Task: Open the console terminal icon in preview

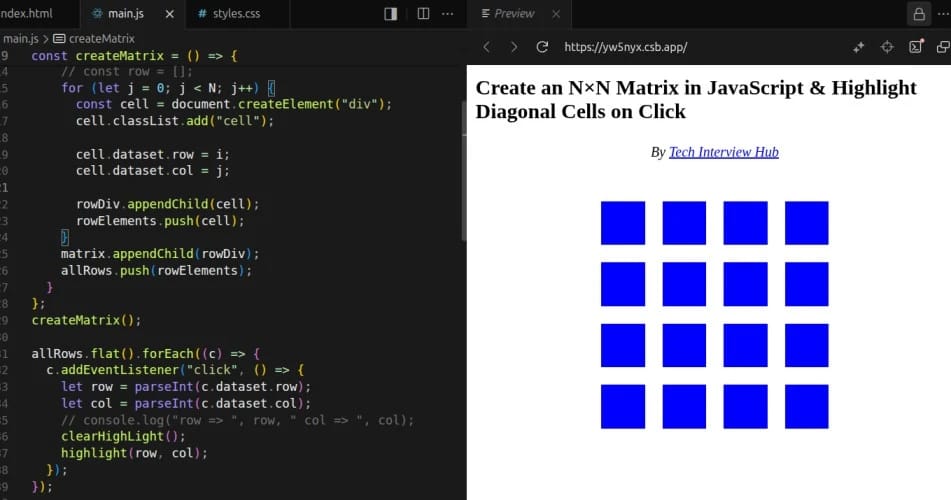Action: click(916, 46)
